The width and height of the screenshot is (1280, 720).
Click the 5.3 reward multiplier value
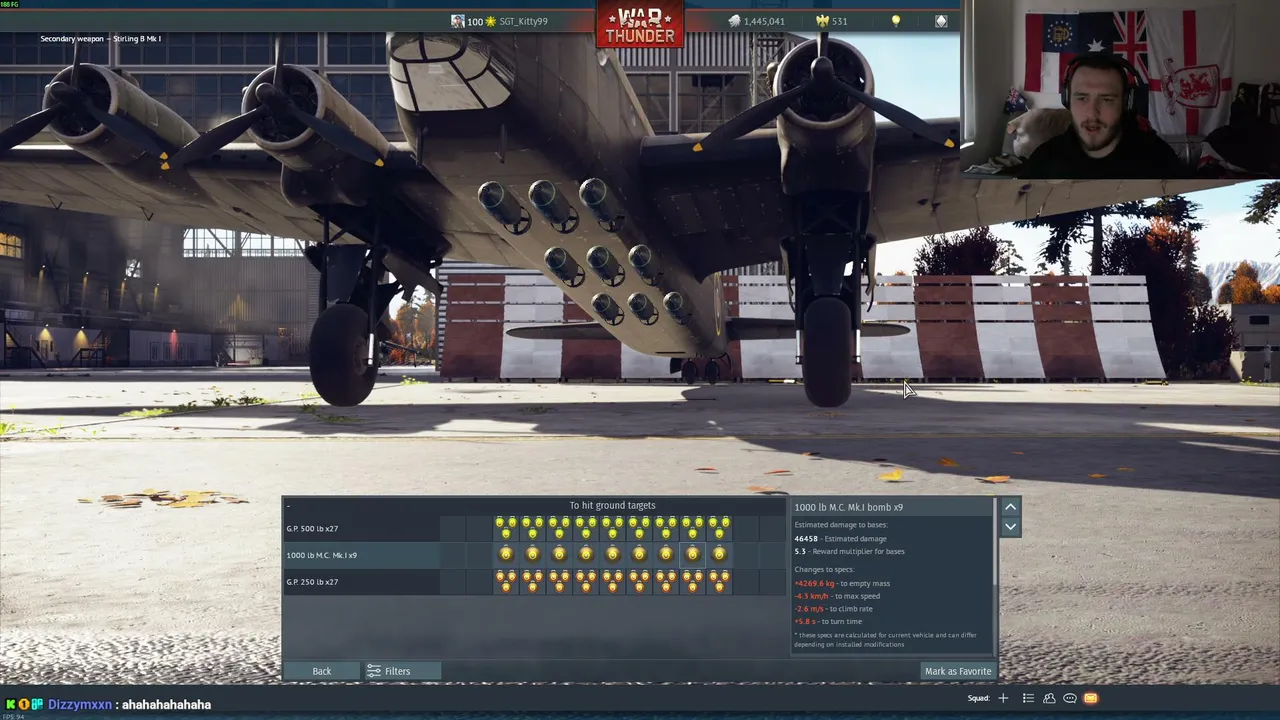[x=800, y=552]
